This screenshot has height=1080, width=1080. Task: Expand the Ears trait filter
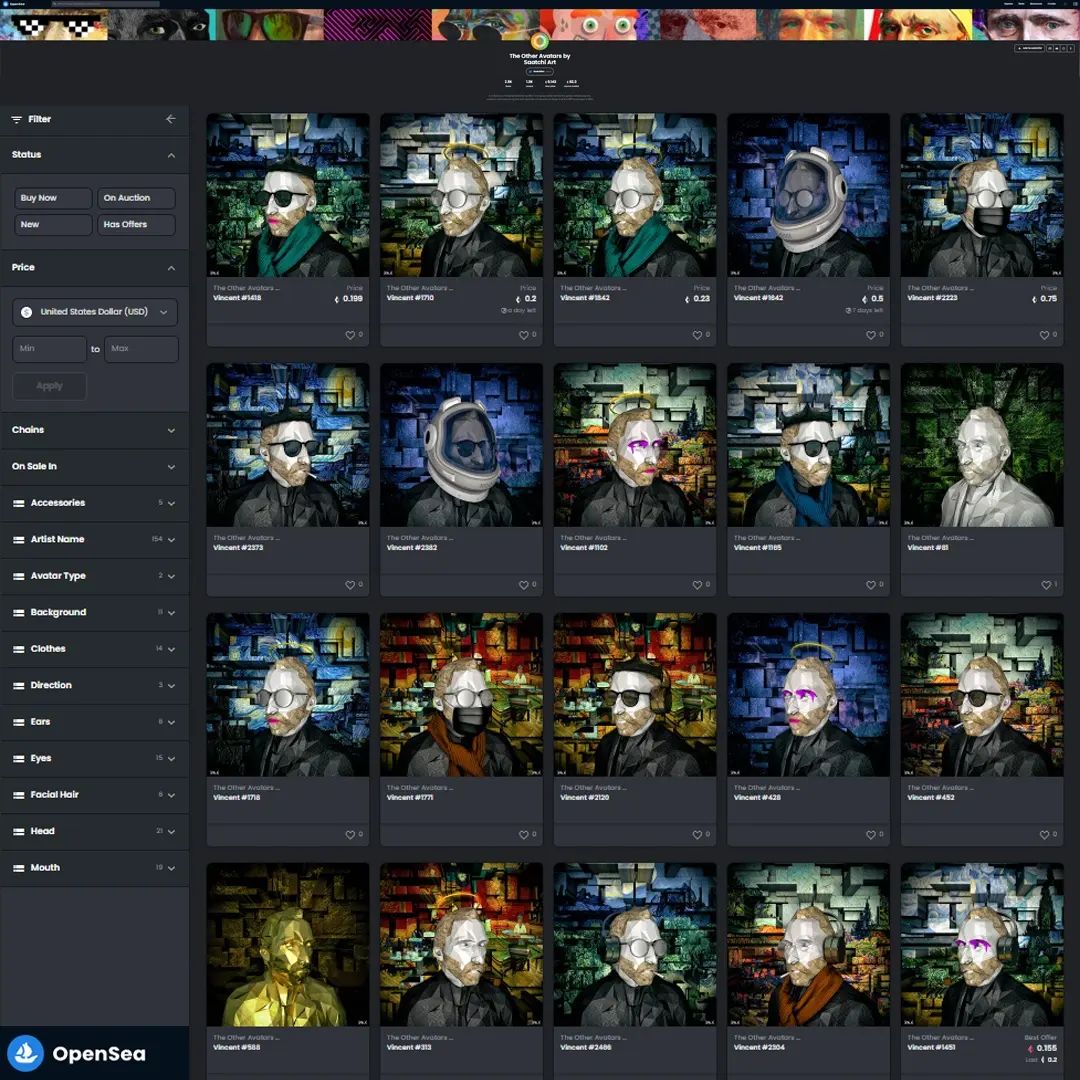click(94, 723)
